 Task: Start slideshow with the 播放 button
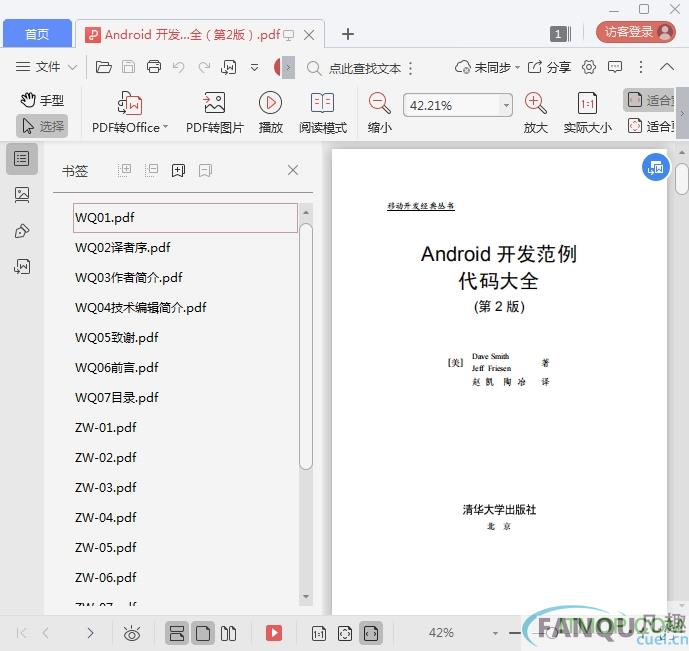coord(270,112)
